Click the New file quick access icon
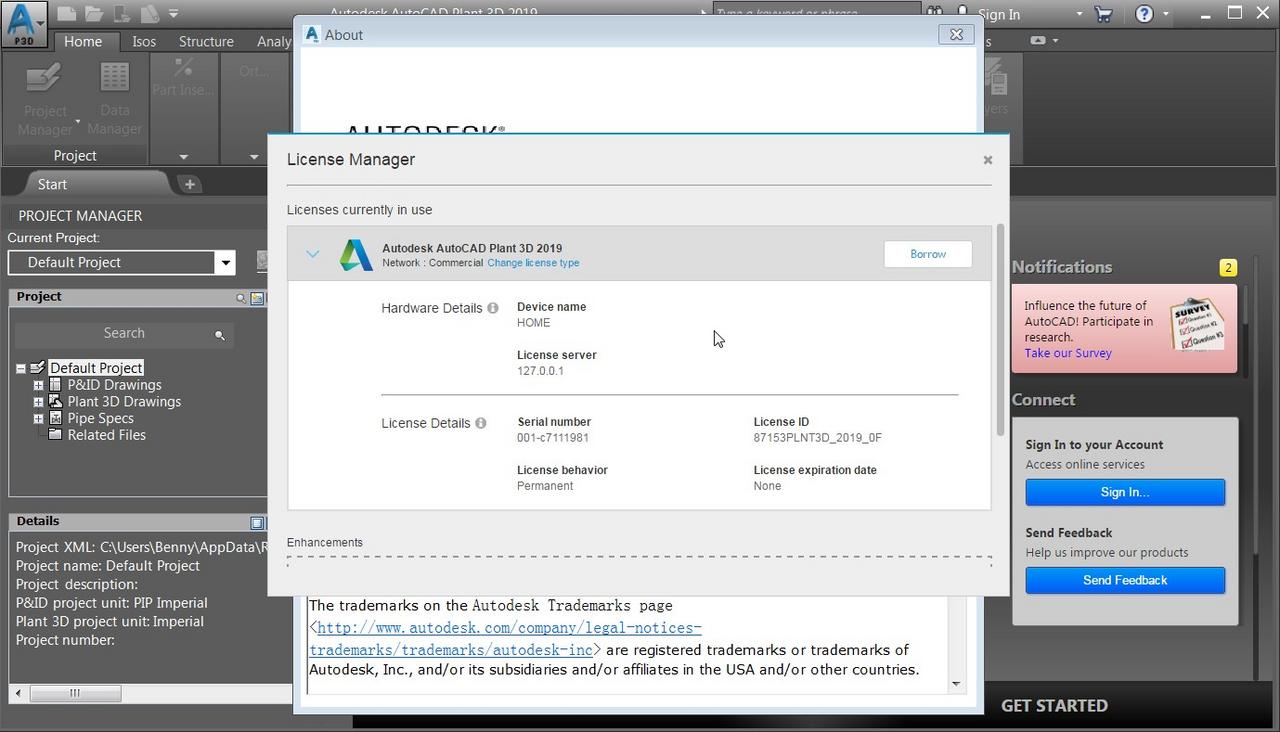Screen dimensions: 1280x732 tap(66, 14)
